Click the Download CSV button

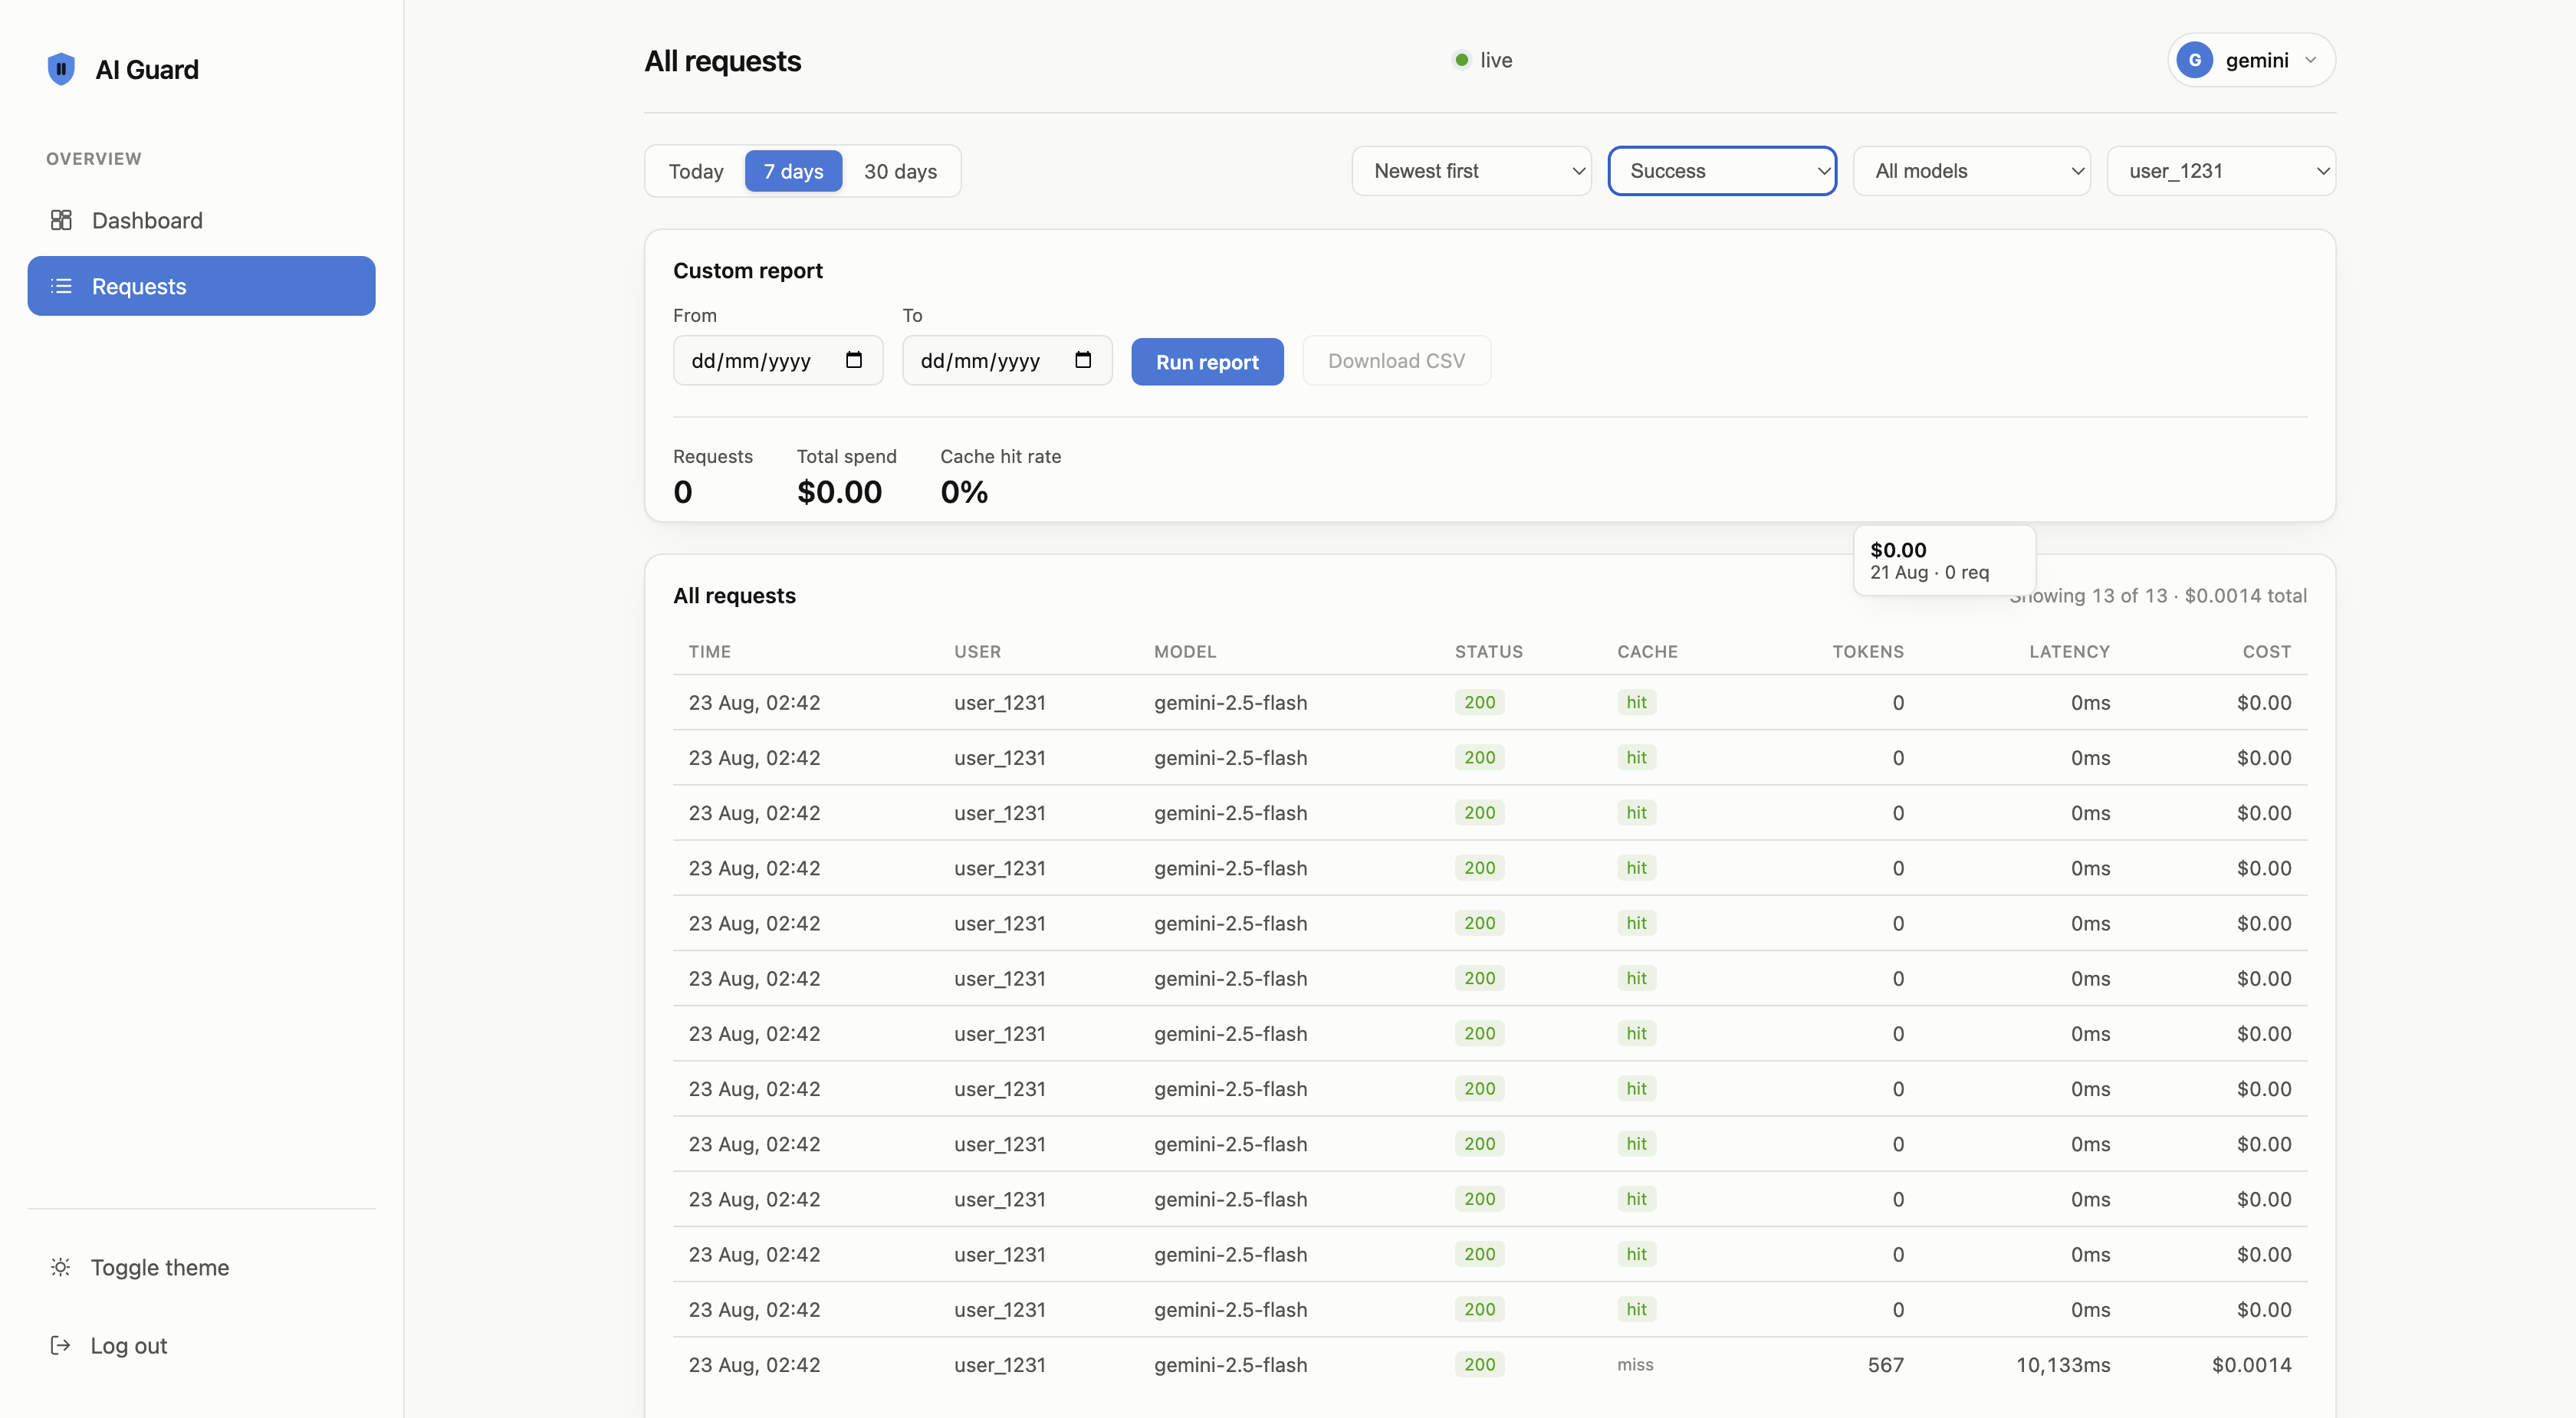[x=1396, y=361]
